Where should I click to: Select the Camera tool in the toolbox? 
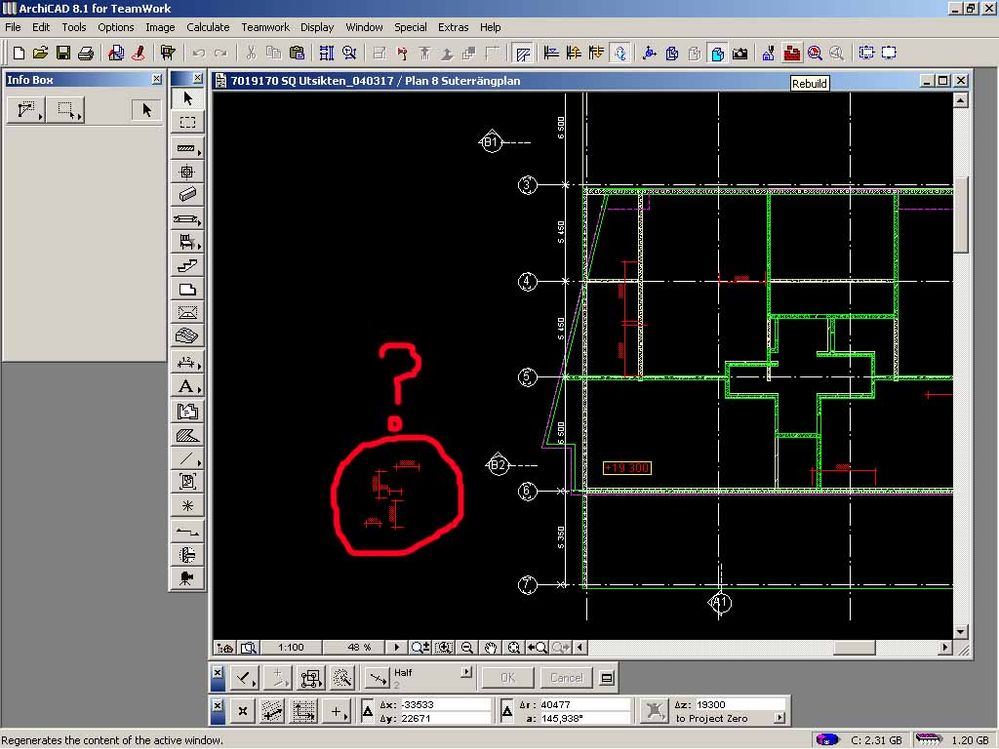point(187,578)
